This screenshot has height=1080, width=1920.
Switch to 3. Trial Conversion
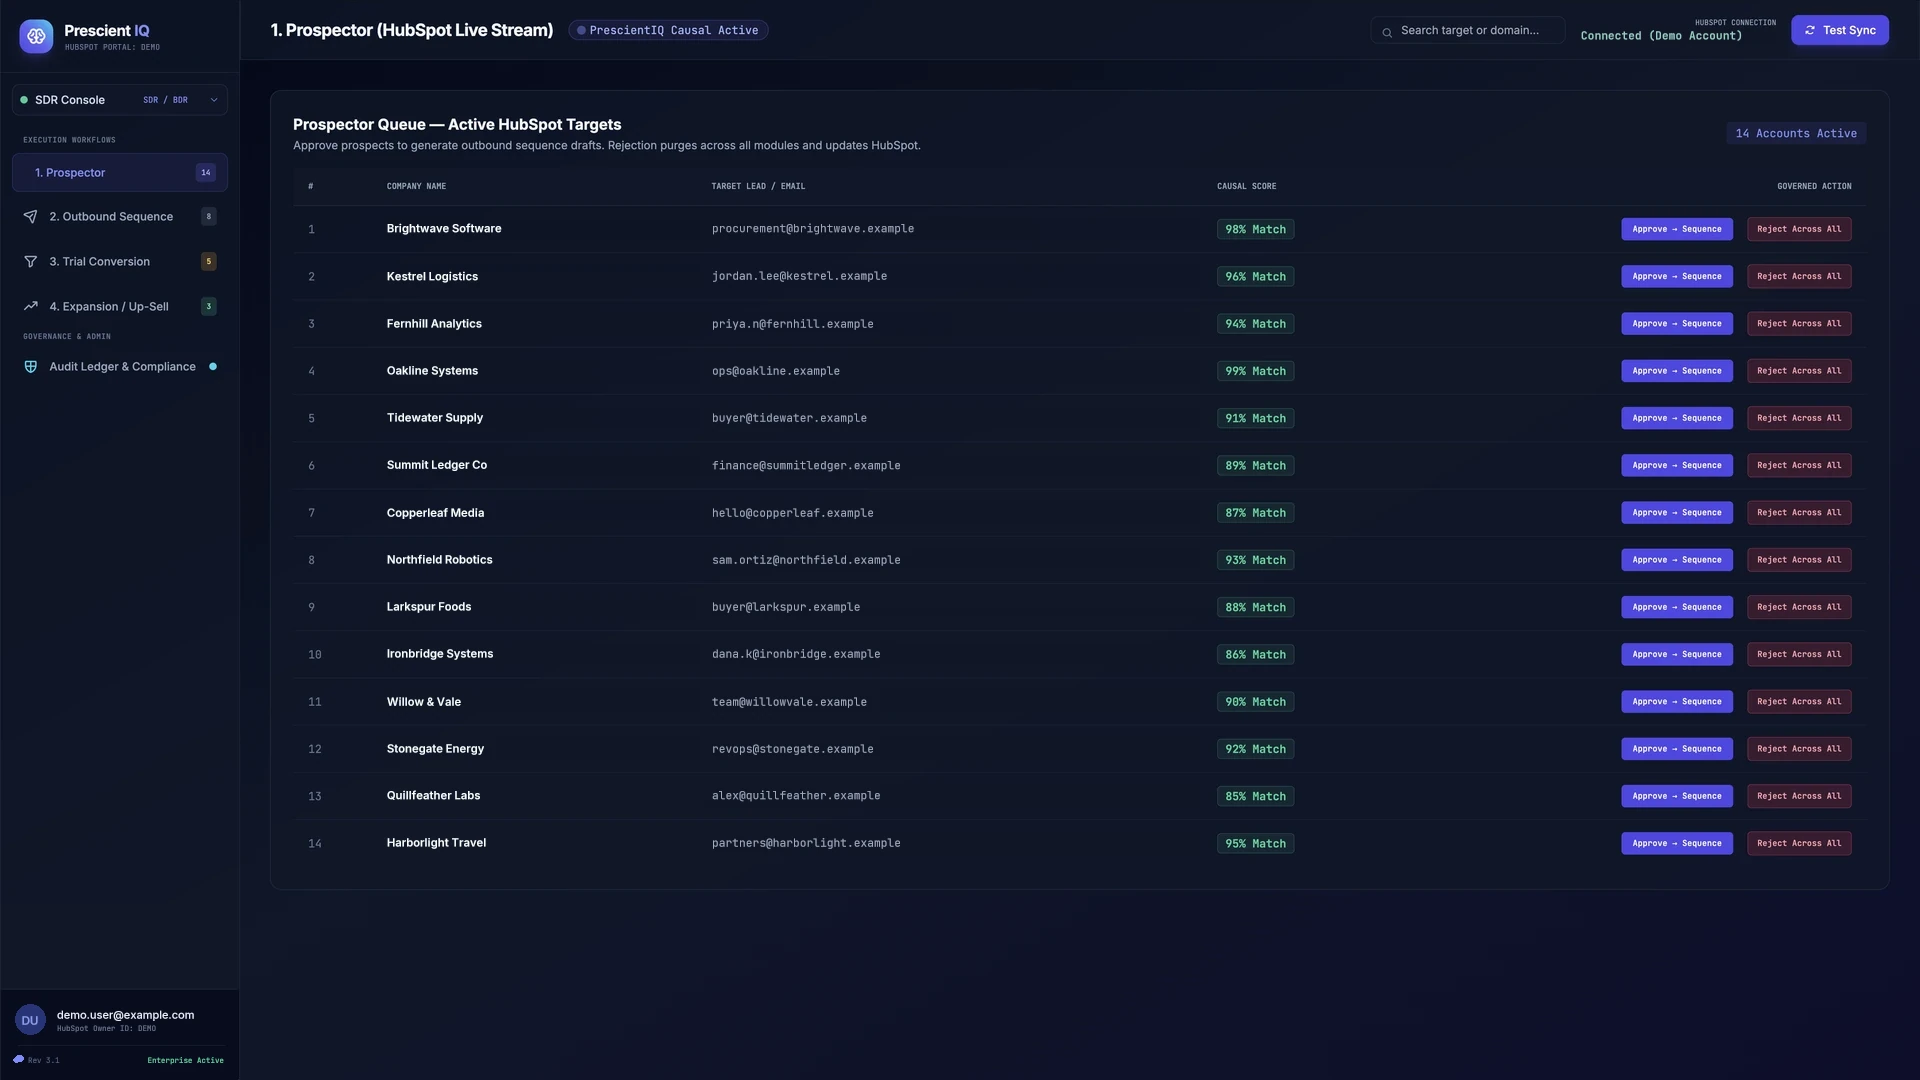click(x=120, y=262)
